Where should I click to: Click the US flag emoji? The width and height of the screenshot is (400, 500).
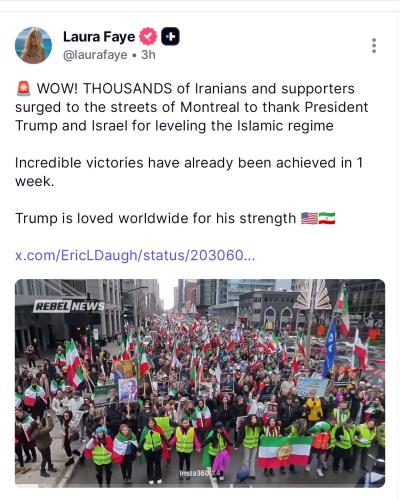click(x=309, y=219)
